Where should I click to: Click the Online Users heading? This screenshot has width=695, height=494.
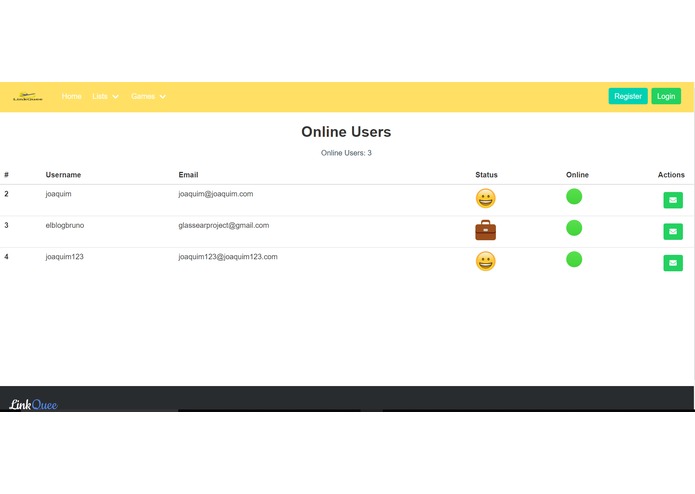pyautogui.click(x=346, y=132)
